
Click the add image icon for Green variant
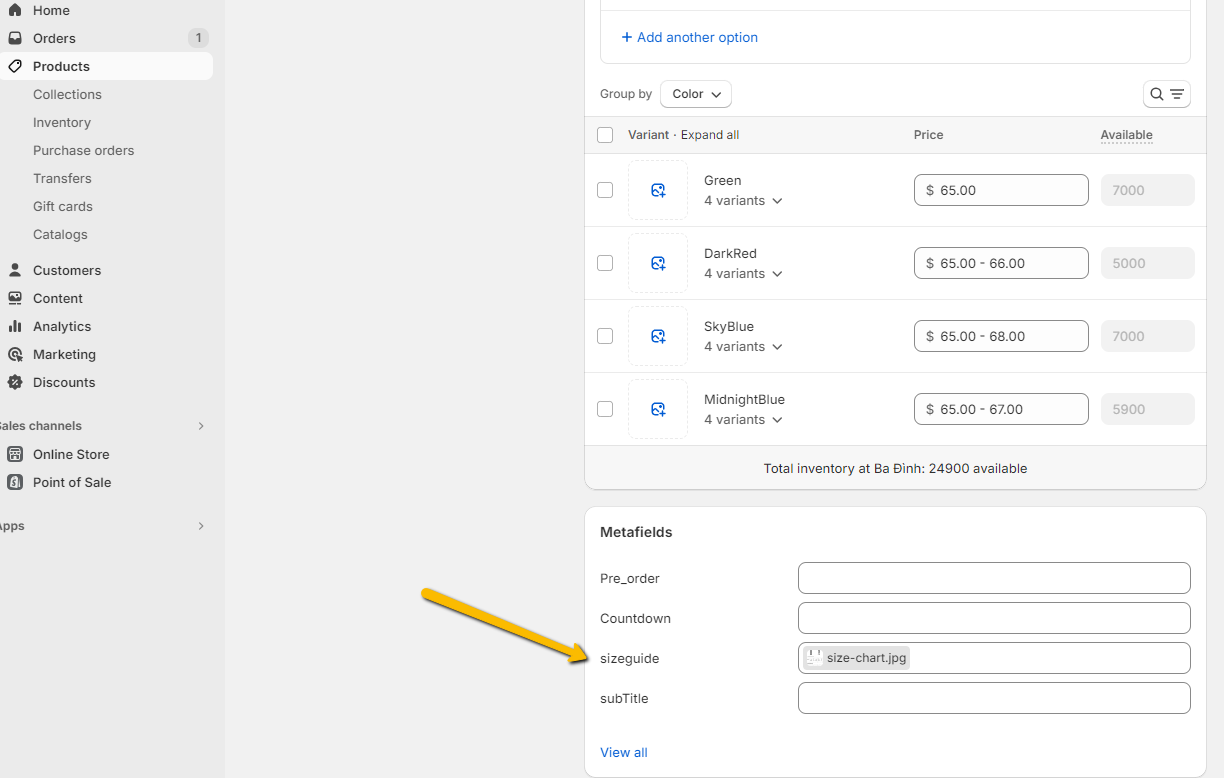[x=658, y=190]
